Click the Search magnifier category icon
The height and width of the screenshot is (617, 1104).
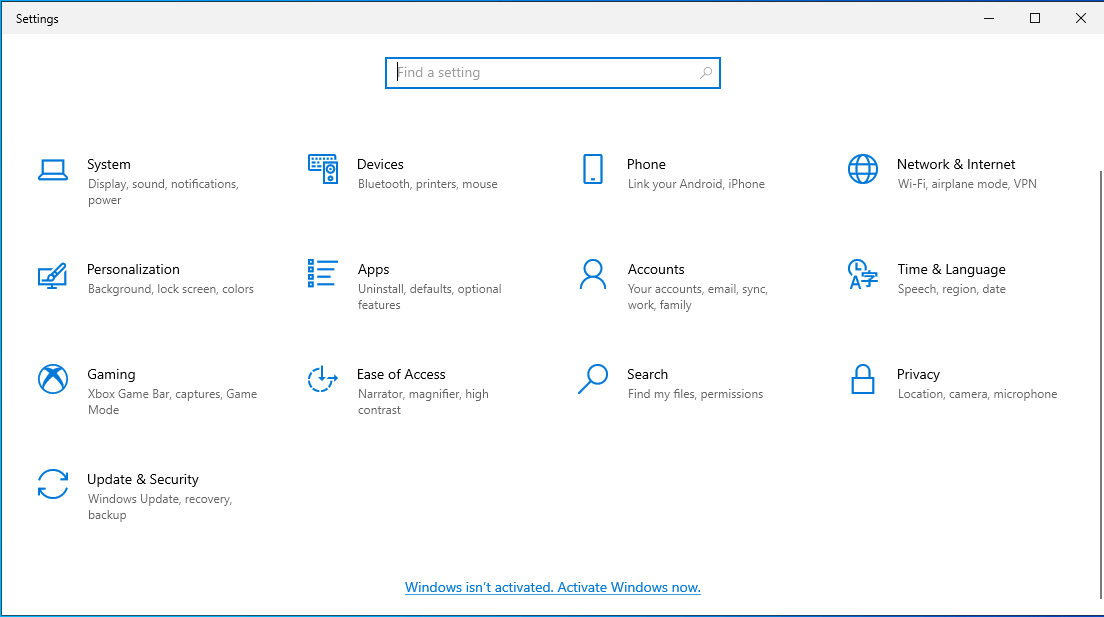tap(593, 379)
